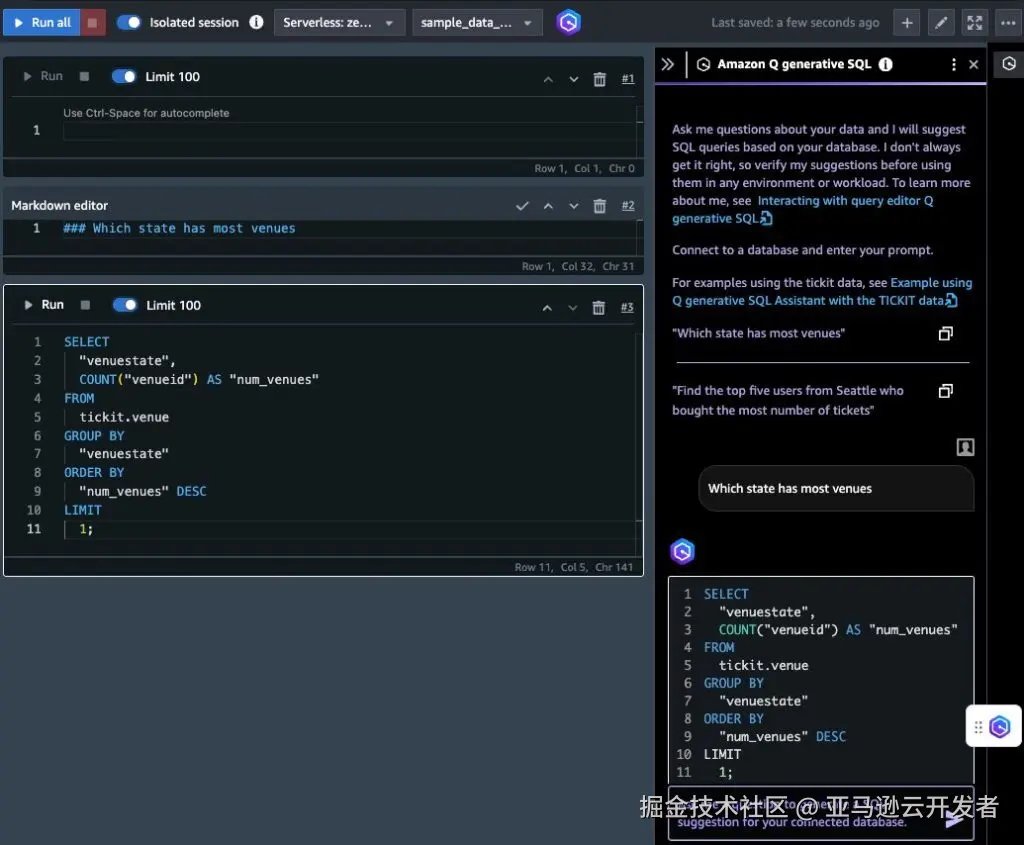Run cell #1
The height and width of the screenshot is (845, 1024).
coord(43,76)
